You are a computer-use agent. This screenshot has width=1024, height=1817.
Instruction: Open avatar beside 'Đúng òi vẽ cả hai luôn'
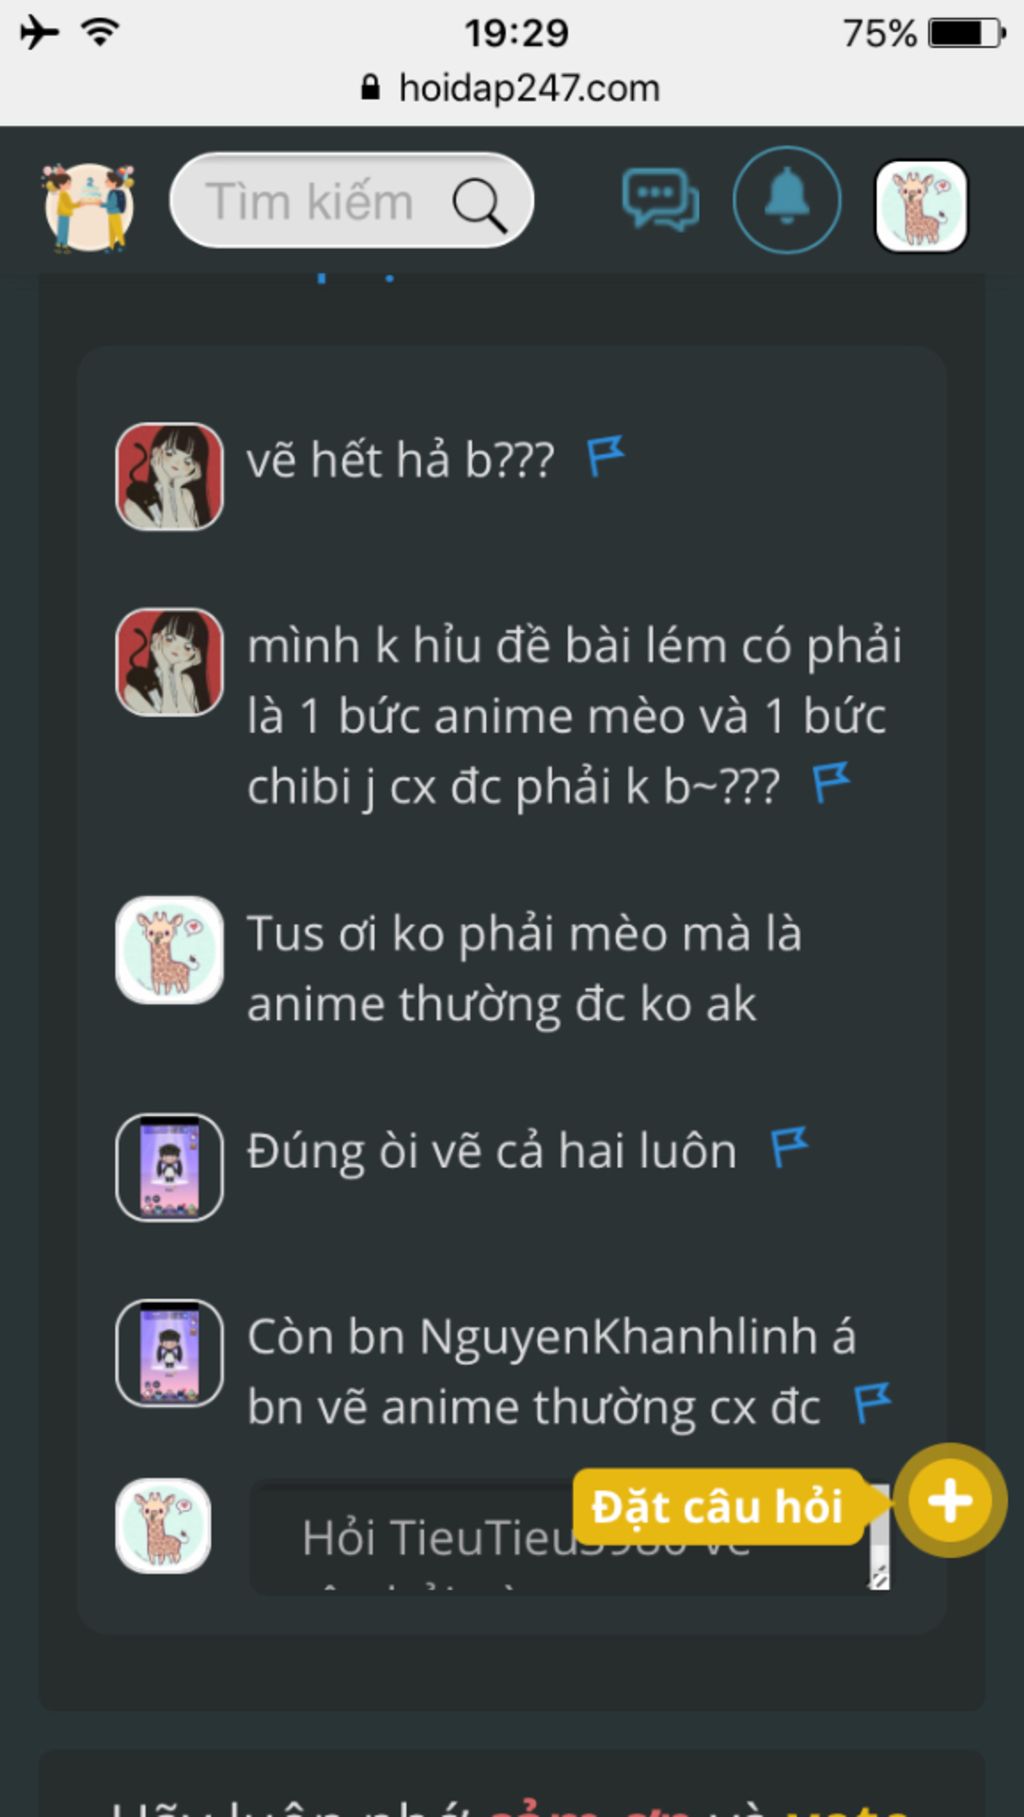point(169,1167)
